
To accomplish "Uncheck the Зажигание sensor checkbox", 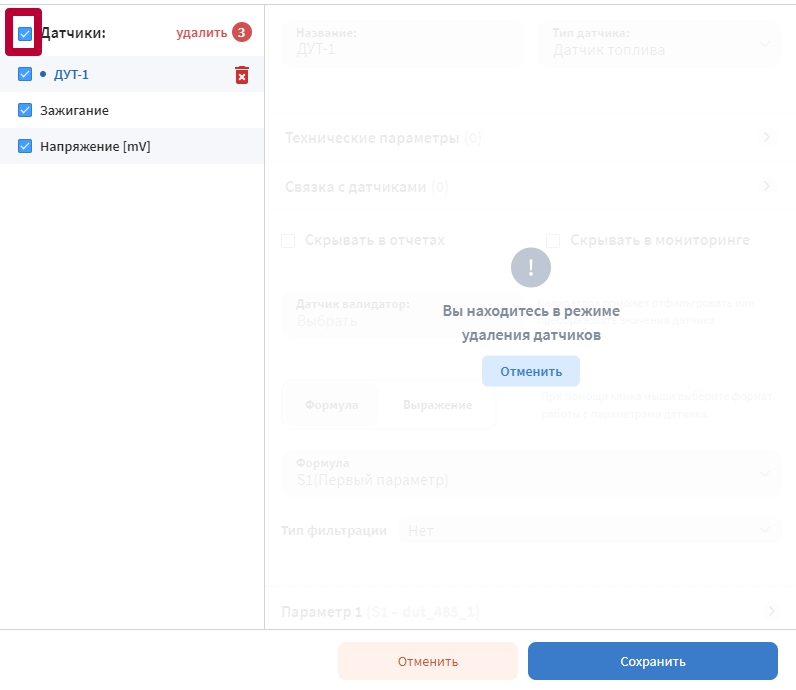I will point(24,110).
